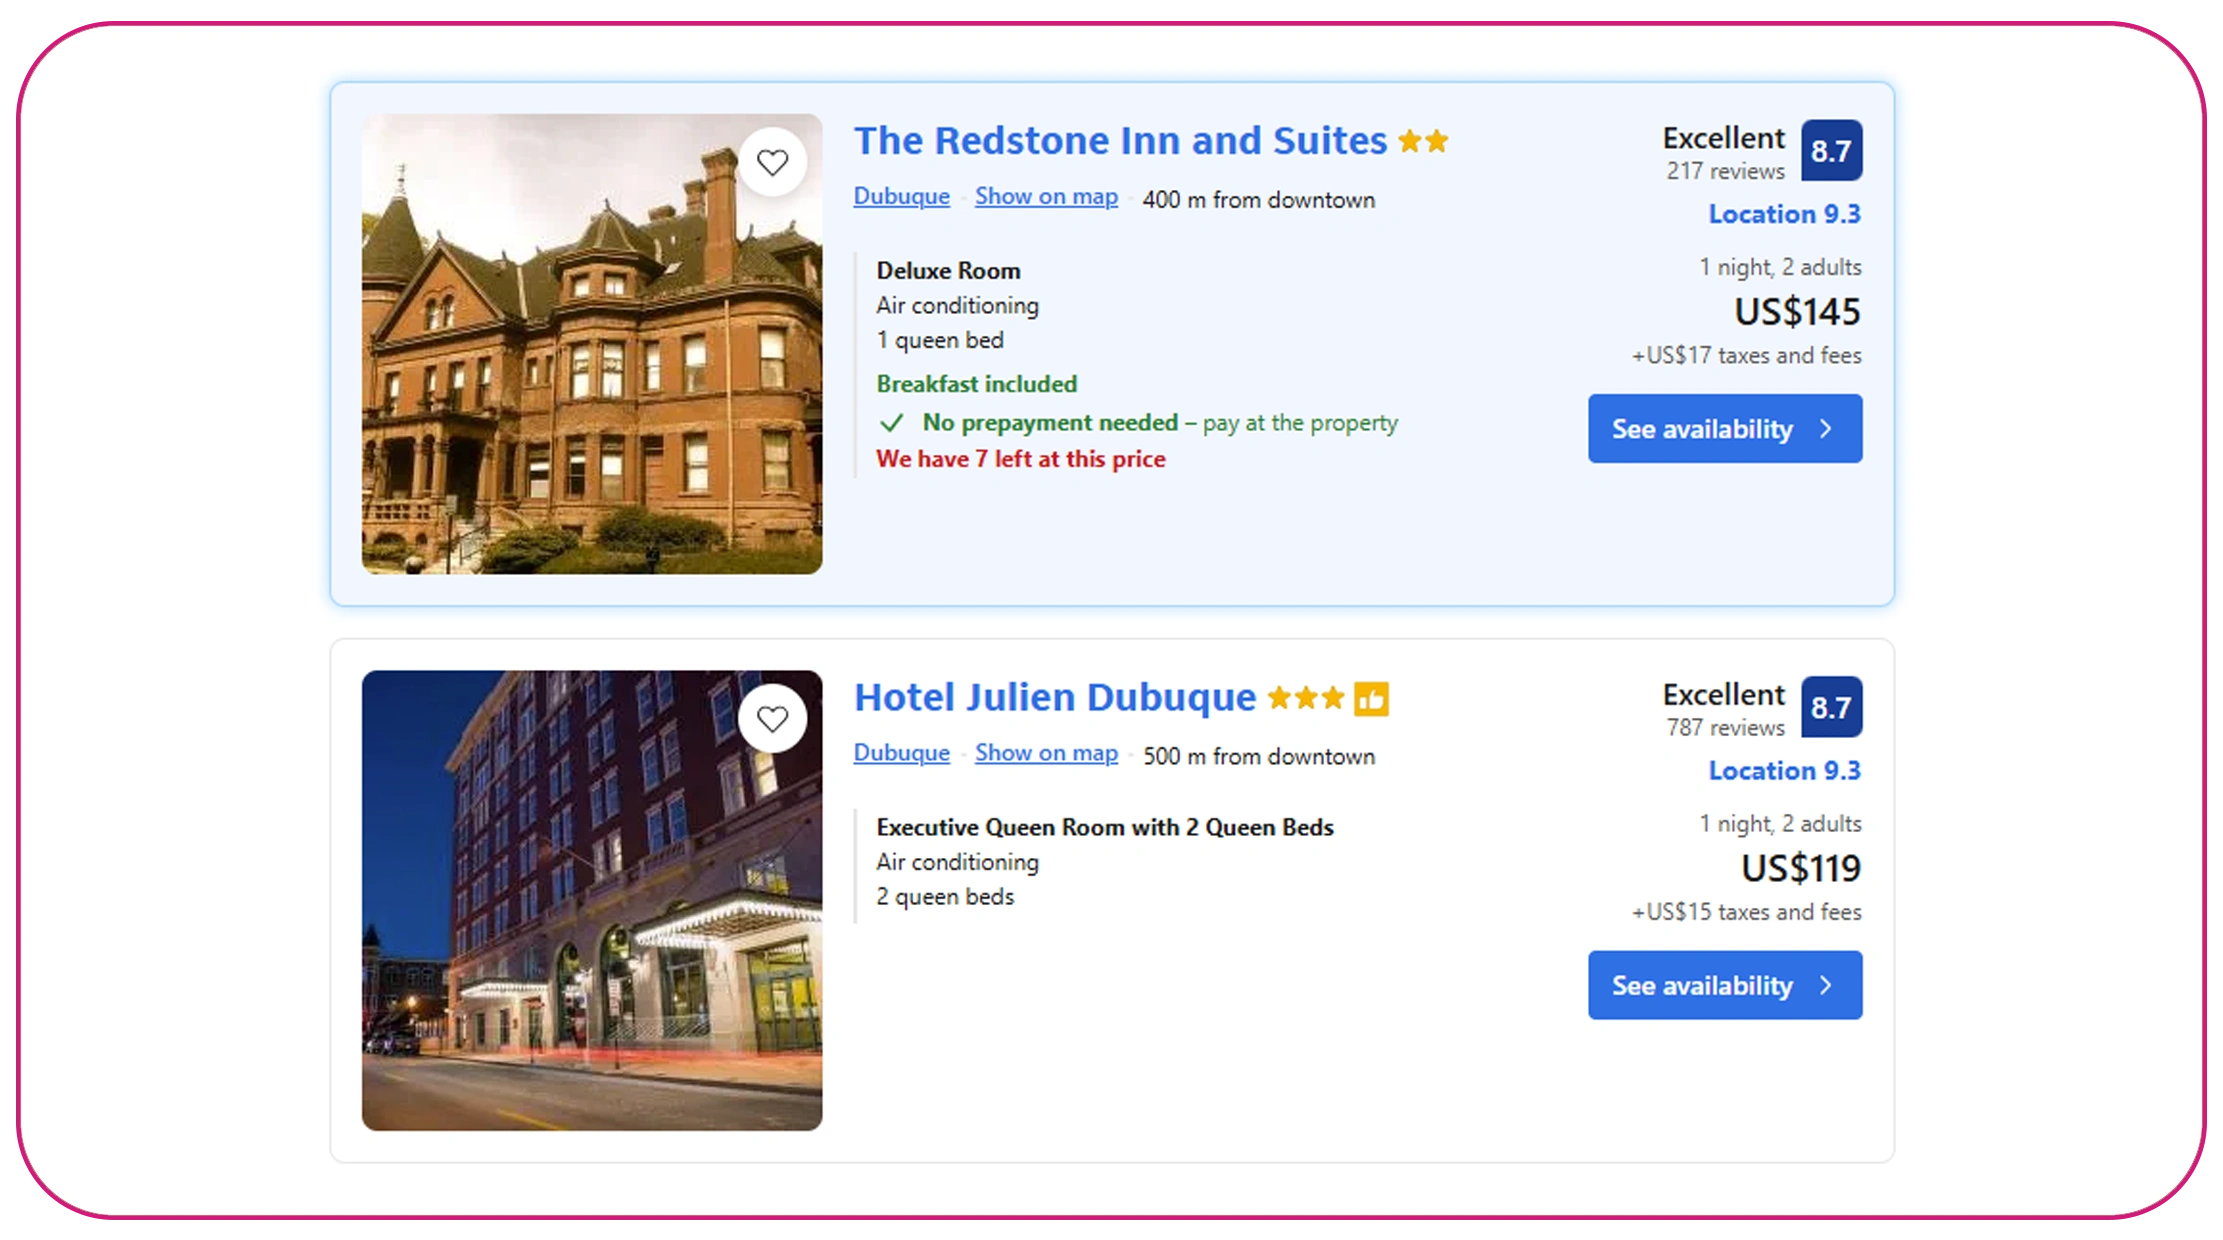
Task: Open the Redstone Inn building photo
Action: (x=592, y=344)
